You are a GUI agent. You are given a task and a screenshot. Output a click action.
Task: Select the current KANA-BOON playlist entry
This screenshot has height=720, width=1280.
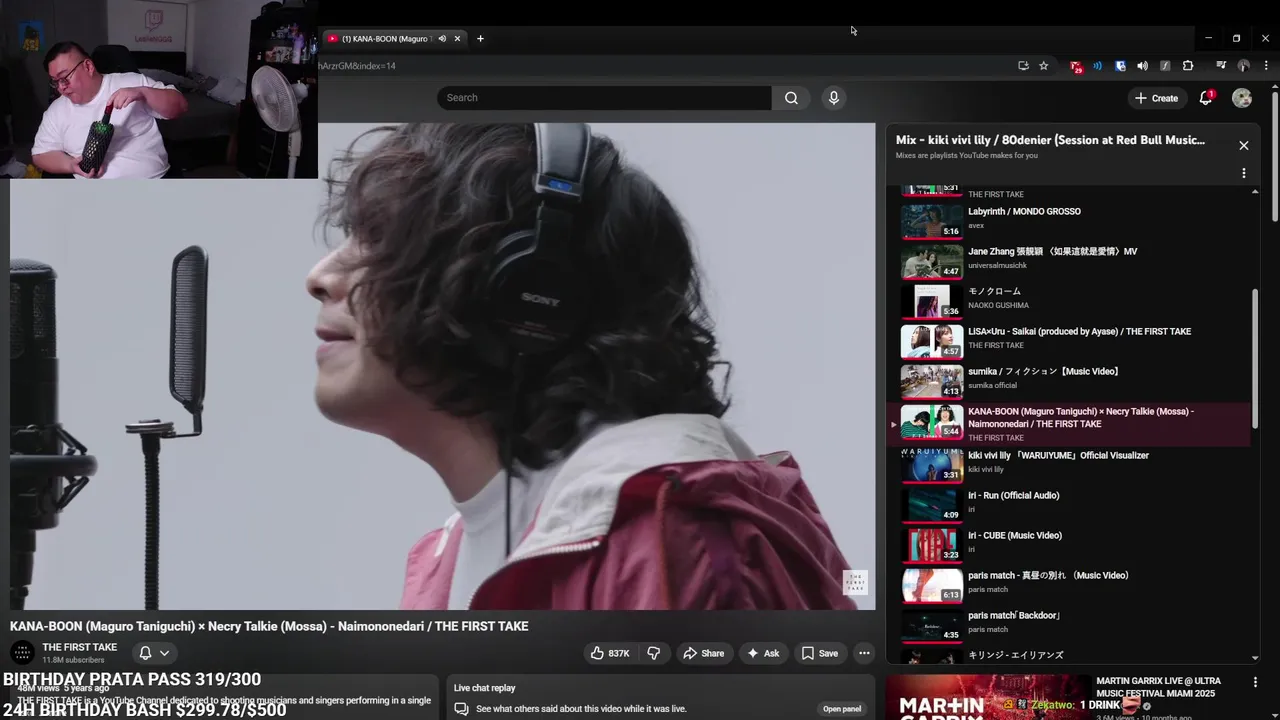(x=1070, y=424)
